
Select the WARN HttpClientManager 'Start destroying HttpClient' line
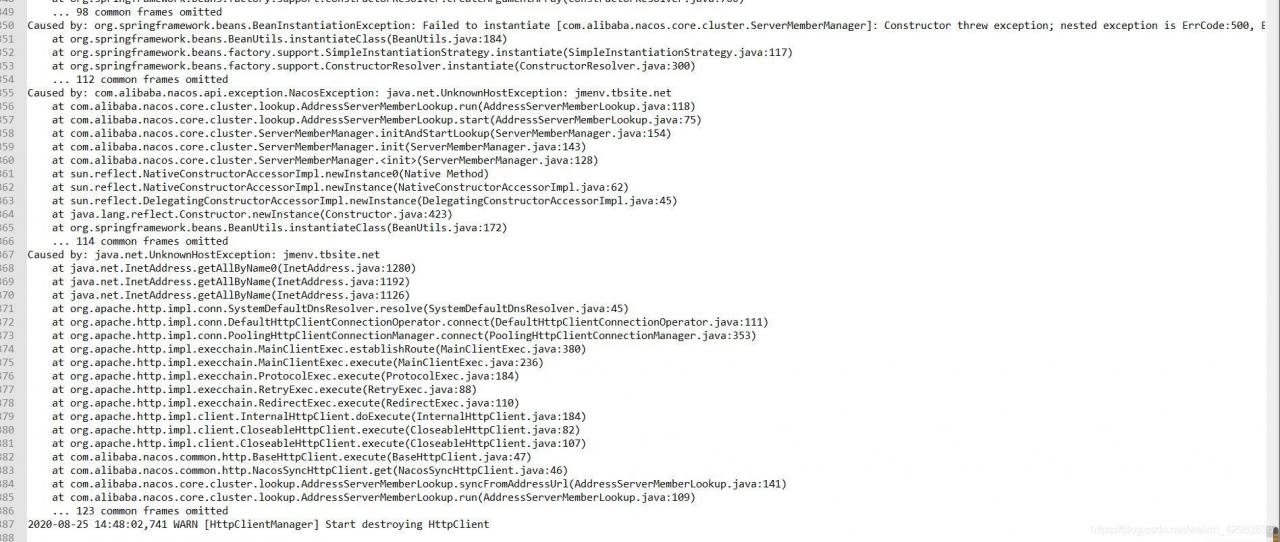(259, 524)
